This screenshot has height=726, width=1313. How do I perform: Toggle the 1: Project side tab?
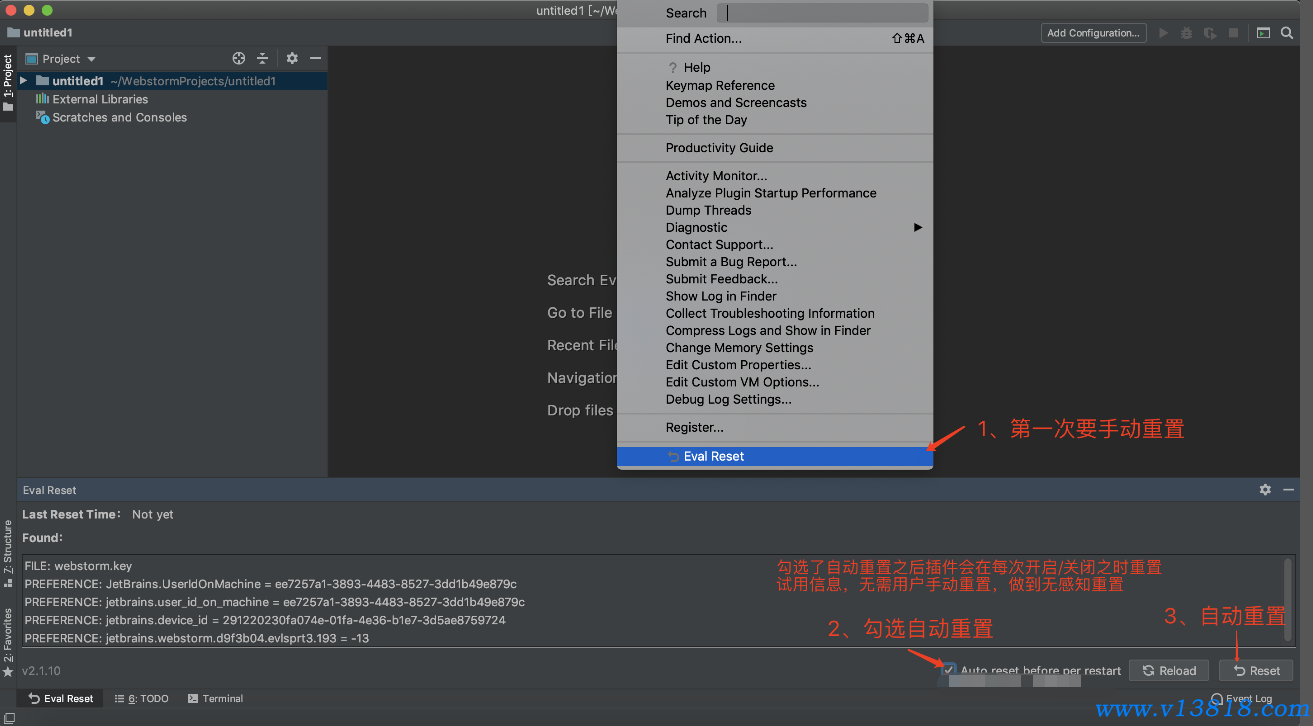click(8, 83)
